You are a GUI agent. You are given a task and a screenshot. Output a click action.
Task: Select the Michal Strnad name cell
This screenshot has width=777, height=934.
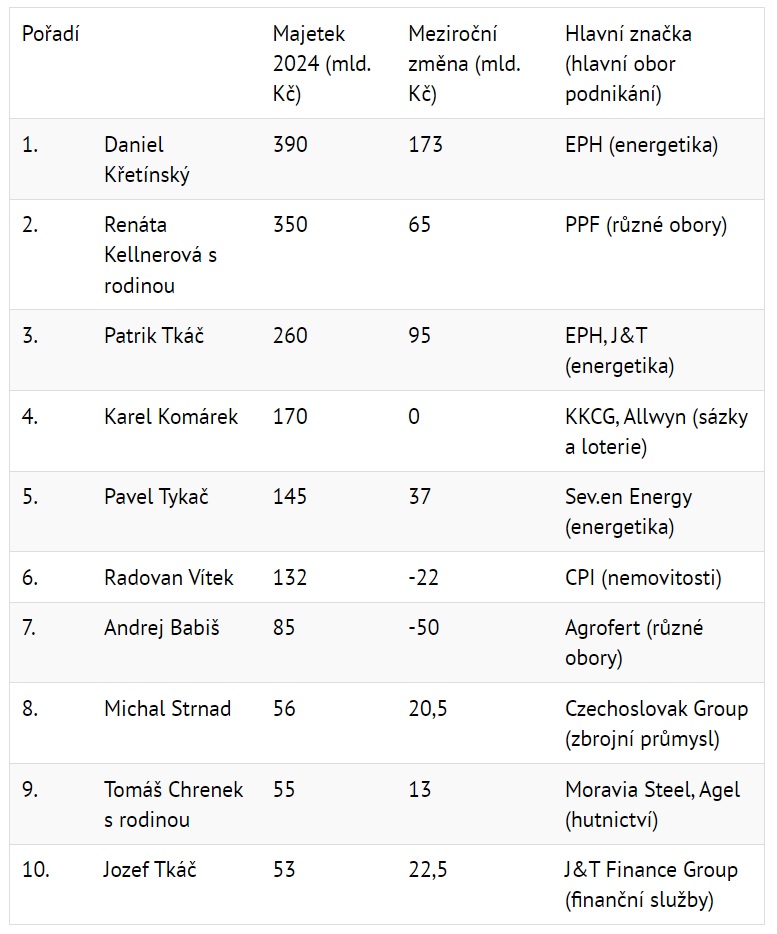167,708
